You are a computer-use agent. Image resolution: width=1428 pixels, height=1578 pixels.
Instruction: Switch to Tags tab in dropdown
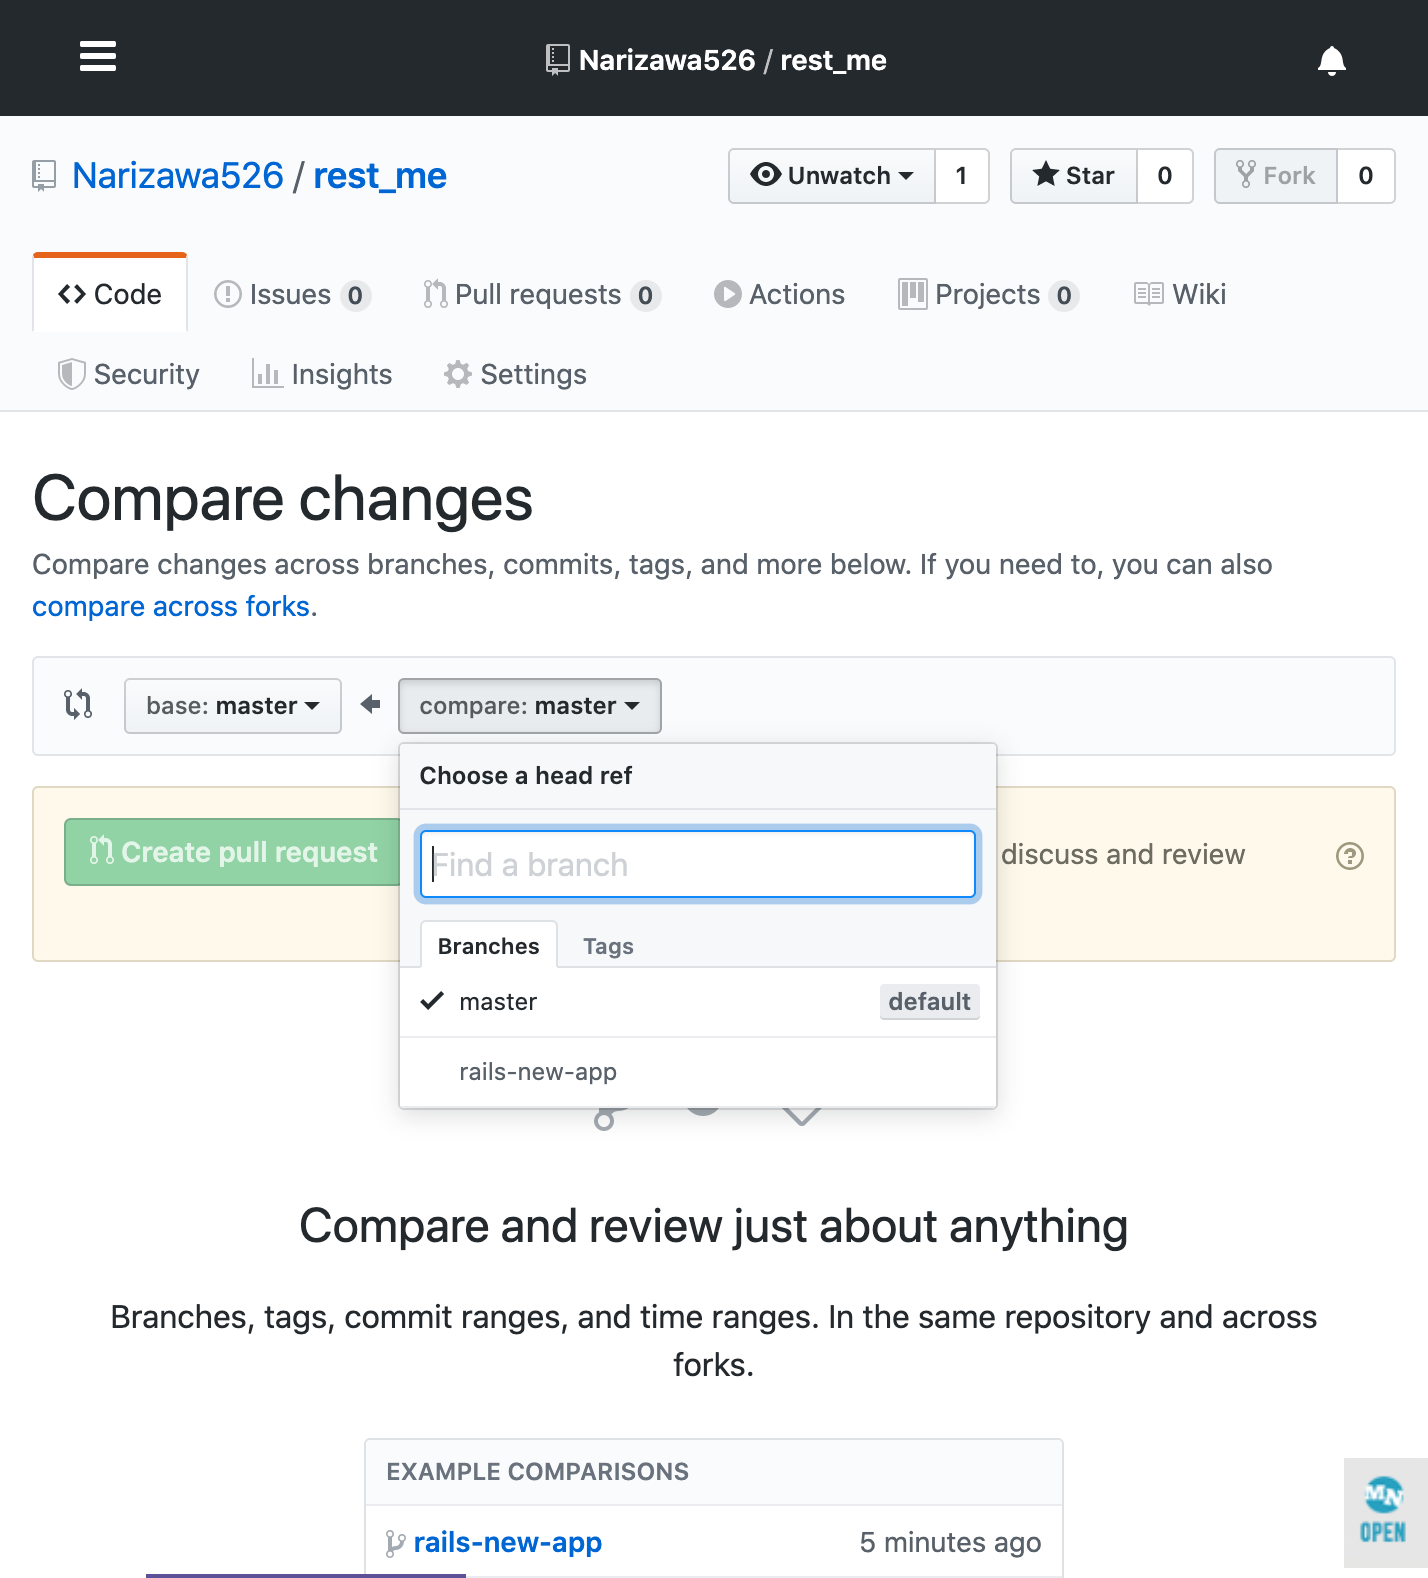pos(608,946)
